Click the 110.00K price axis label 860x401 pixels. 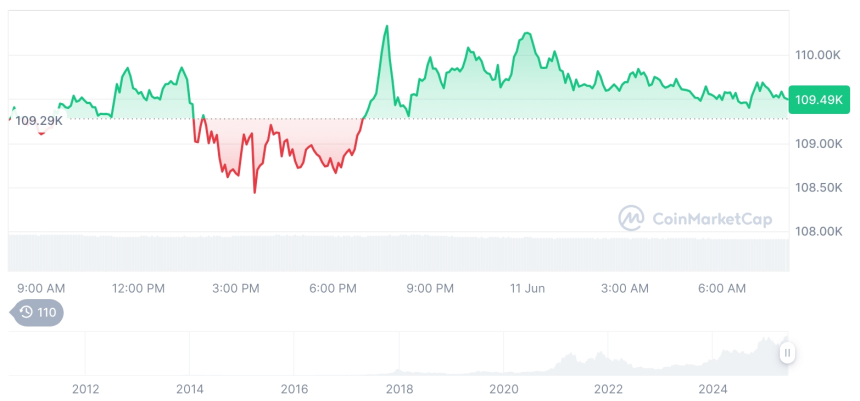coord(817,55)
